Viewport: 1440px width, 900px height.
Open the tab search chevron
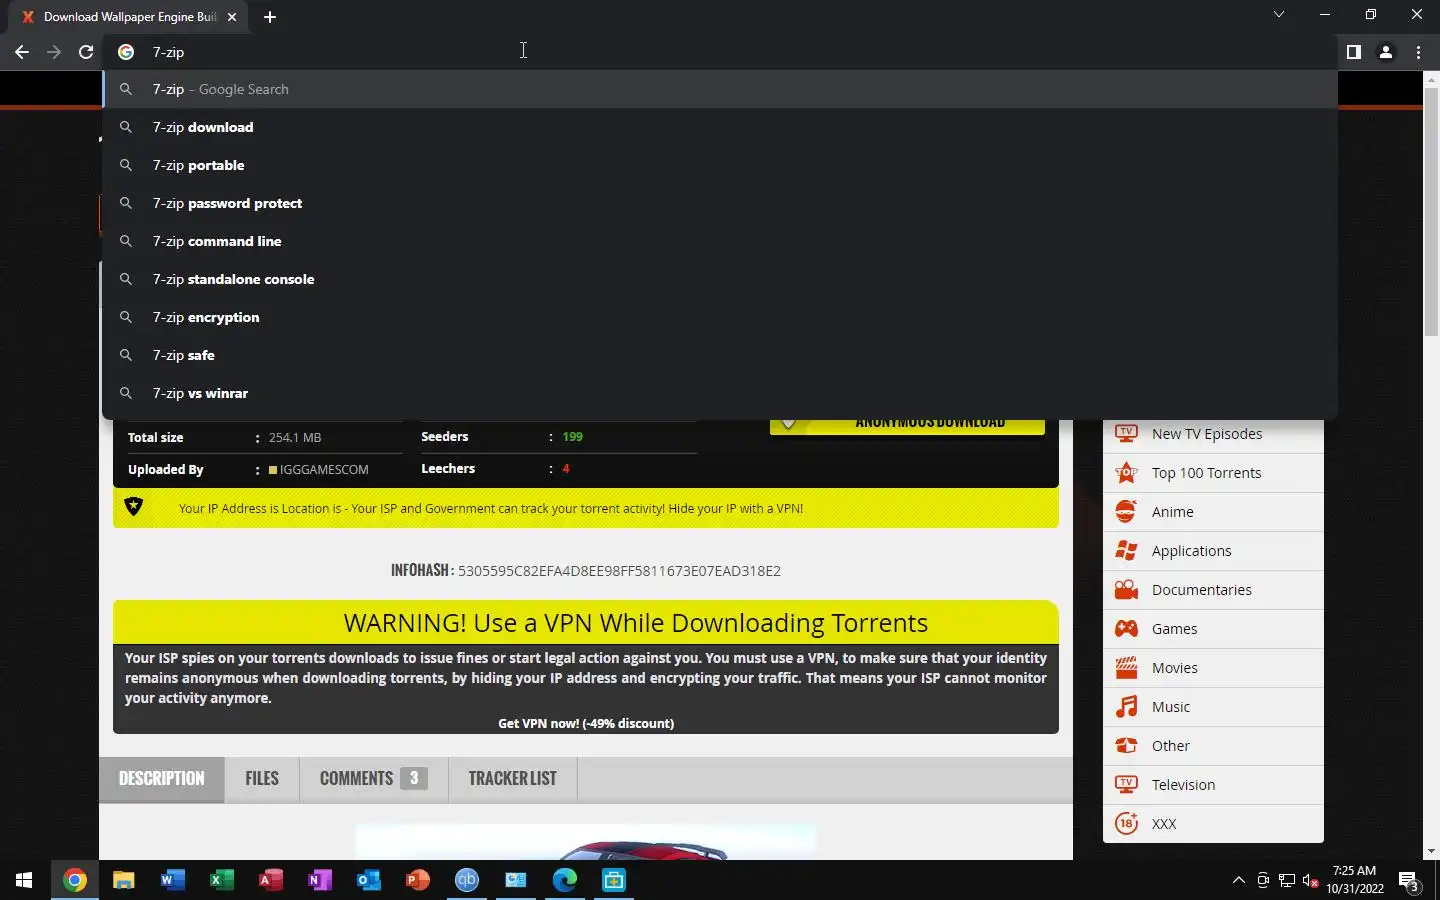[1278, 14]
